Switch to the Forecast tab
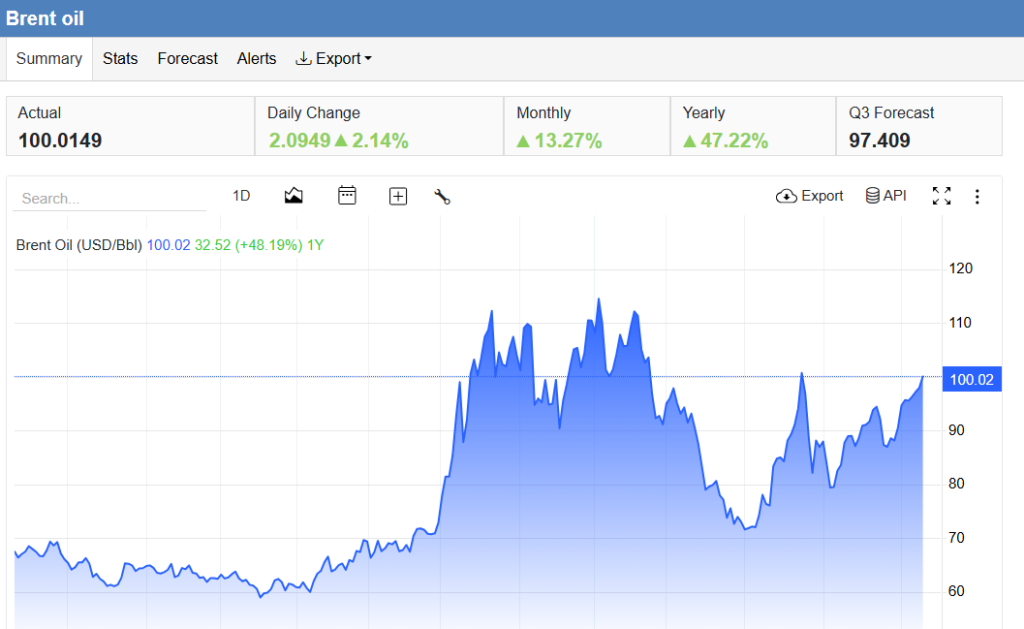The image size is (1024, 629). (187, 59)
